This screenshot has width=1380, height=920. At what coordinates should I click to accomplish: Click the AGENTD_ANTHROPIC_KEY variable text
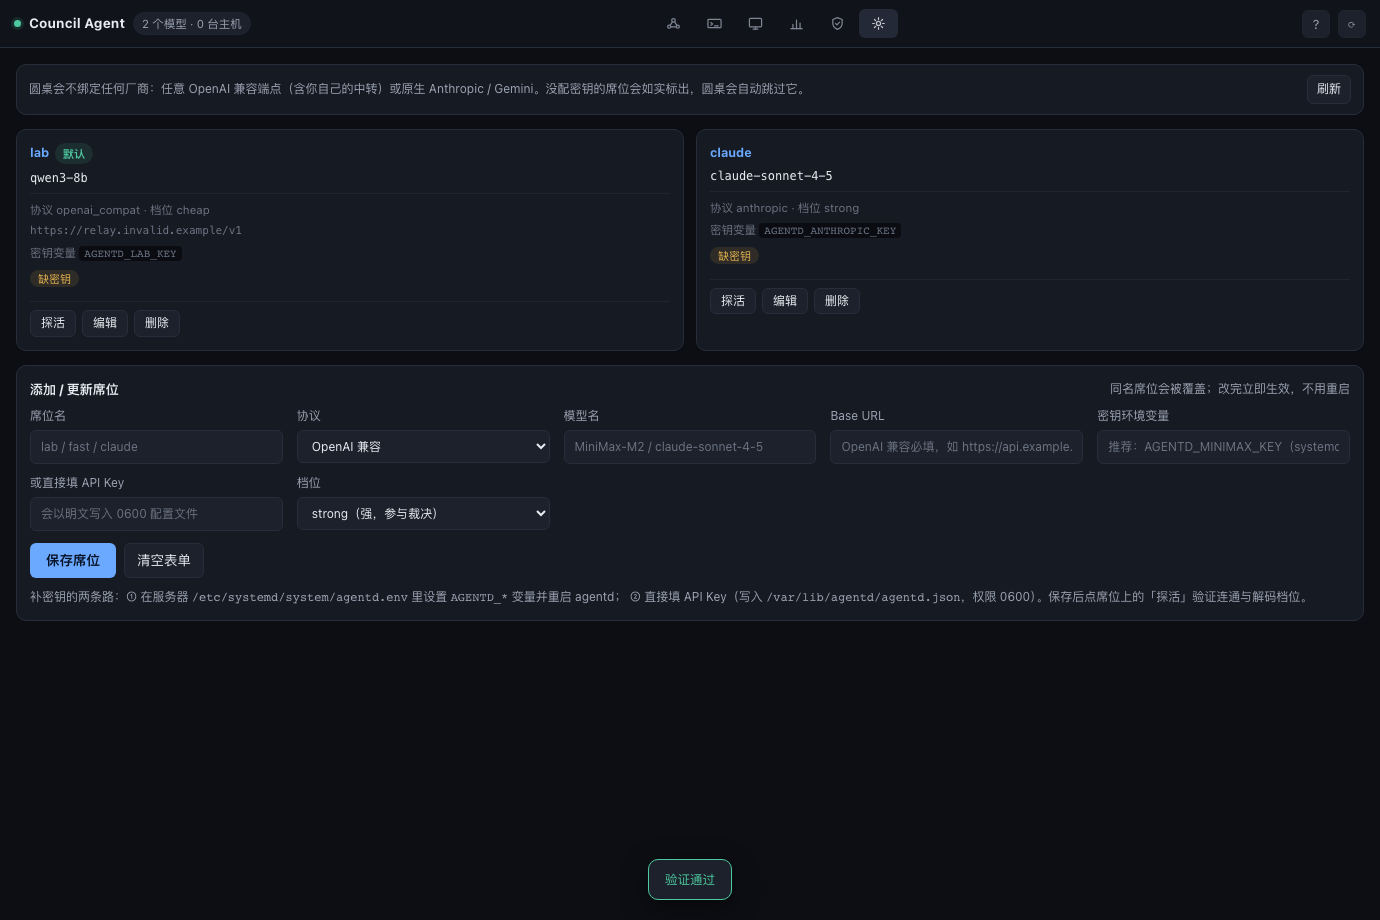[830, 231]
